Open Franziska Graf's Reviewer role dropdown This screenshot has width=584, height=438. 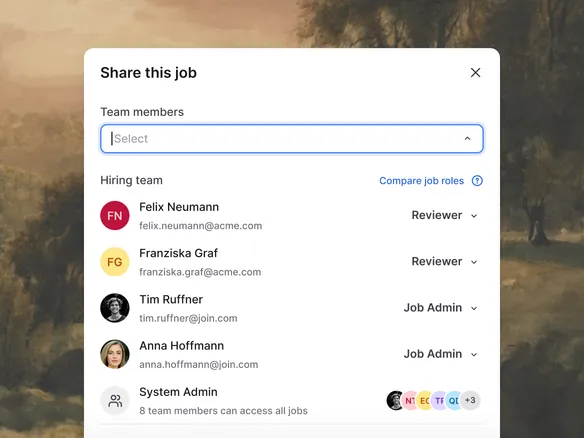[444, 261]
